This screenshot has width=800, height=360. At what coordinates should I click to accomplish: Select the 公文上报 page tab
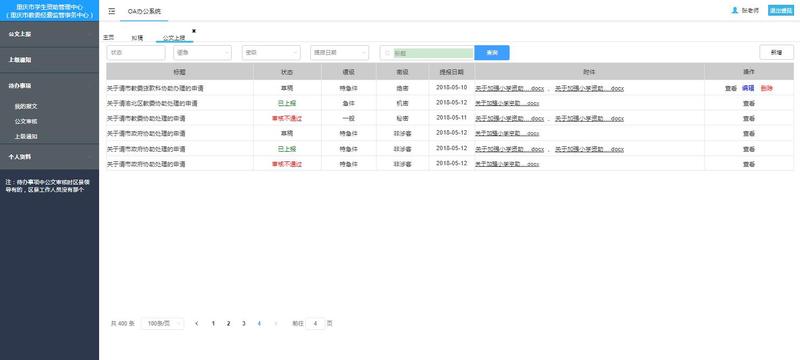(173, 38)
